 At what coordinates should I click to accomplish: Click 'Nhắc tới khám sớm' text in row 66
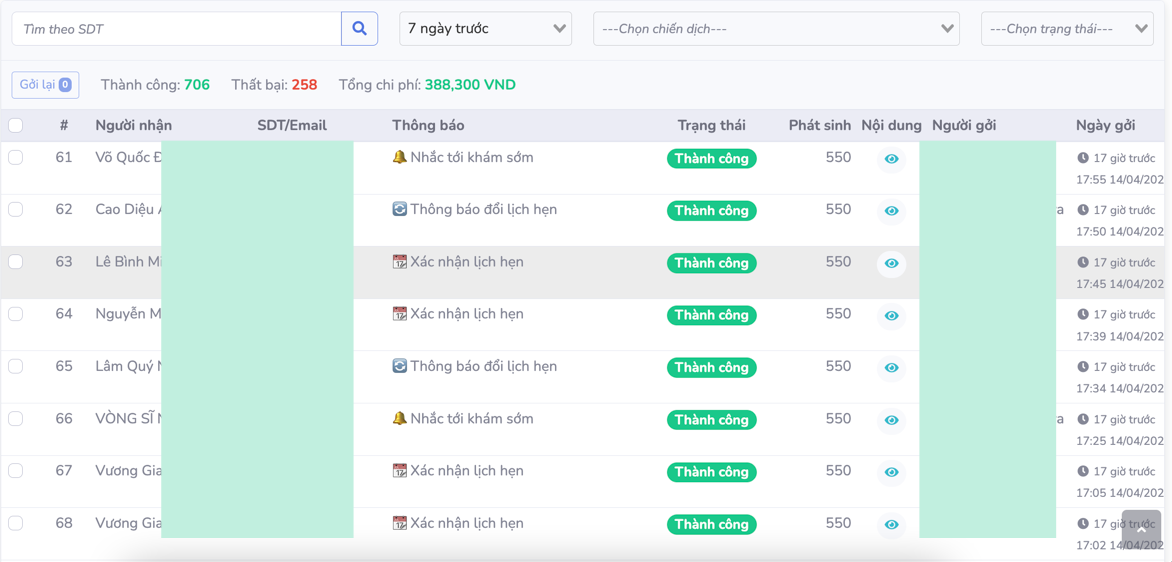pos(472,419)
